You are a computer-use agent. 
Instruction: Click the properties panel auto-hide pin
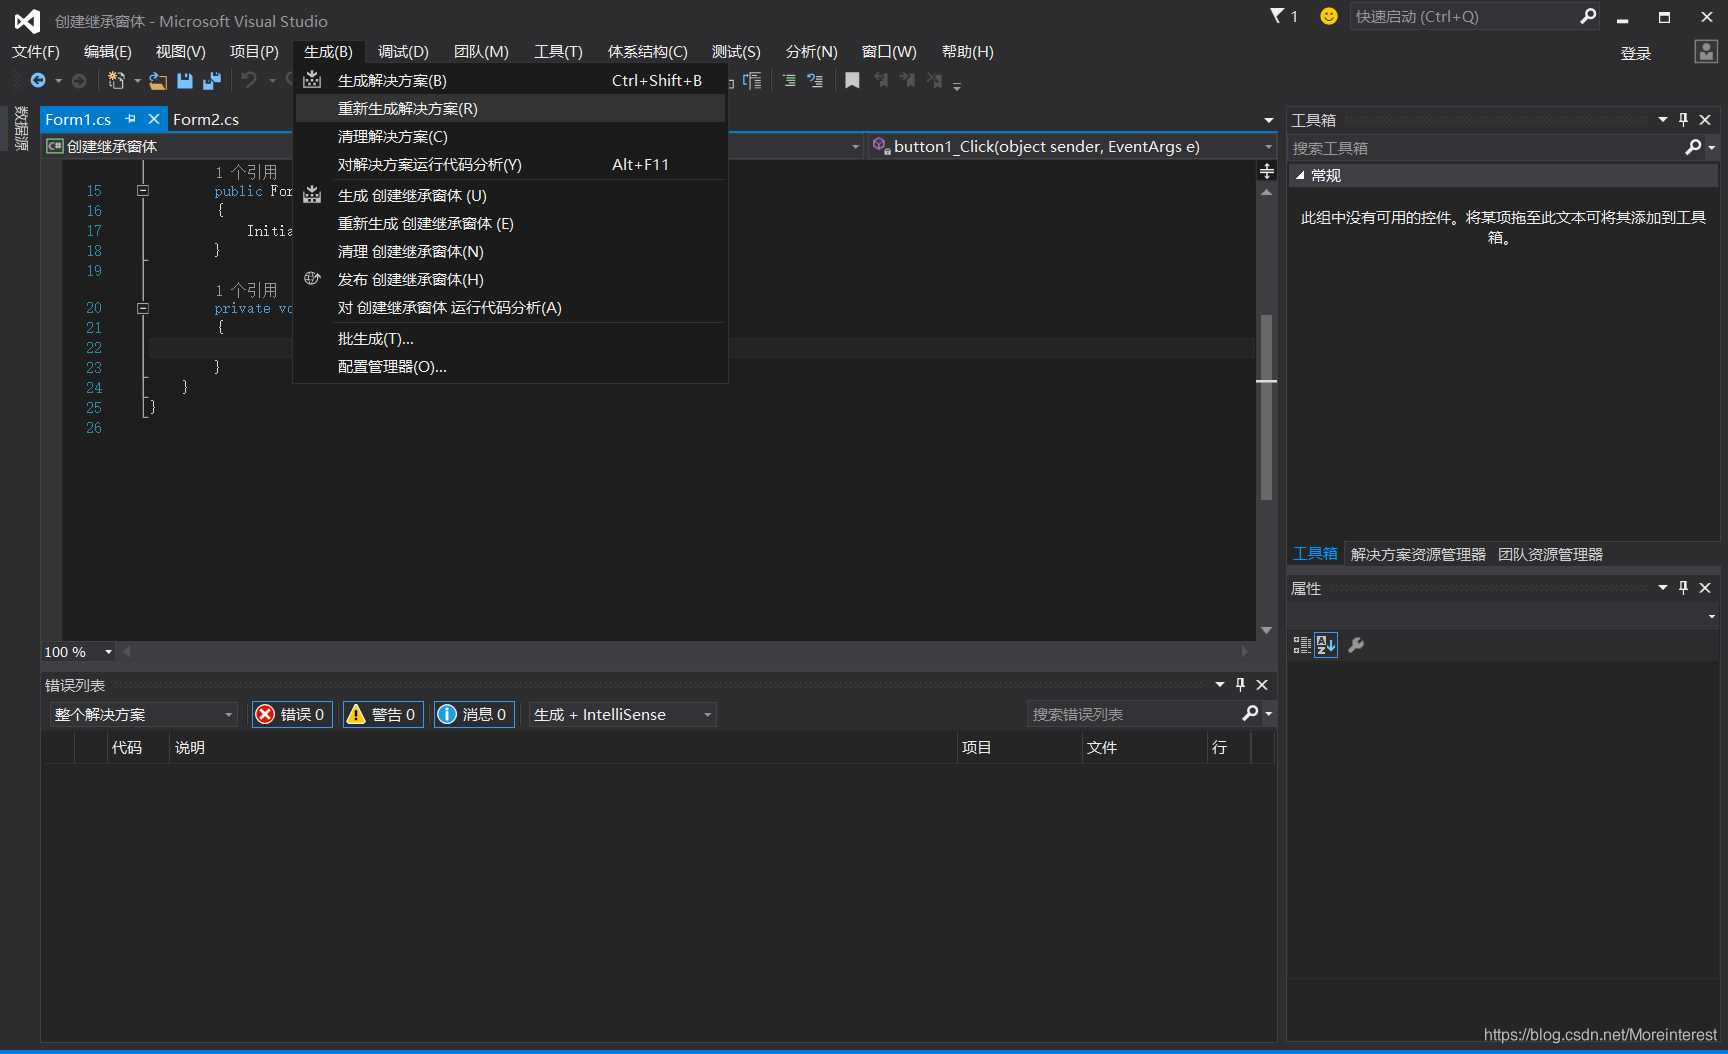(1683, 588)
